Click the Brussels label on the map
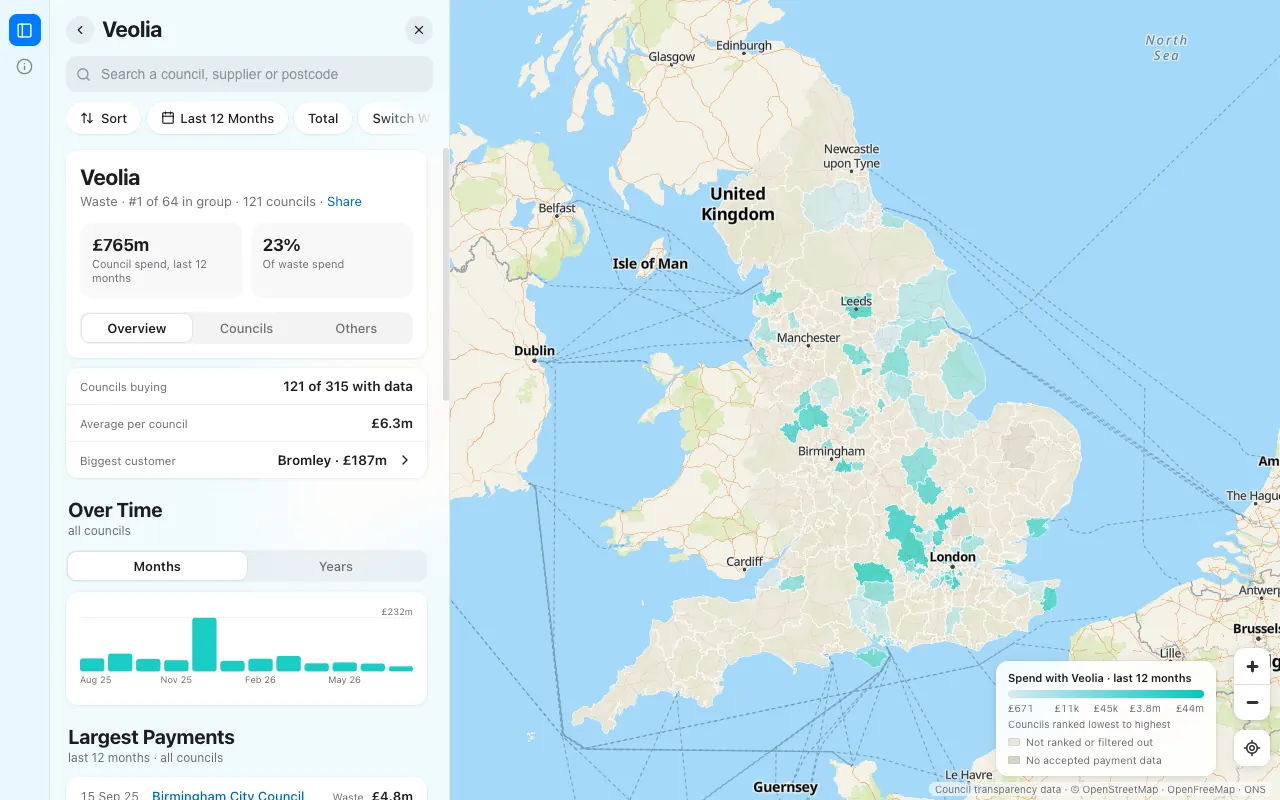 click(x=1256, y=629)
